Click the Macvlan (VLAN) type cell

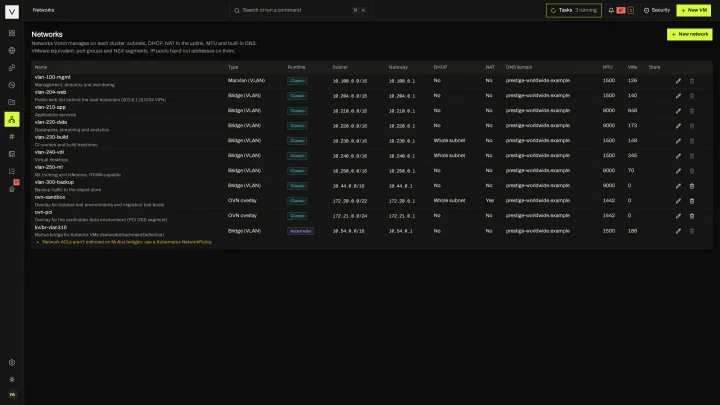246,80
